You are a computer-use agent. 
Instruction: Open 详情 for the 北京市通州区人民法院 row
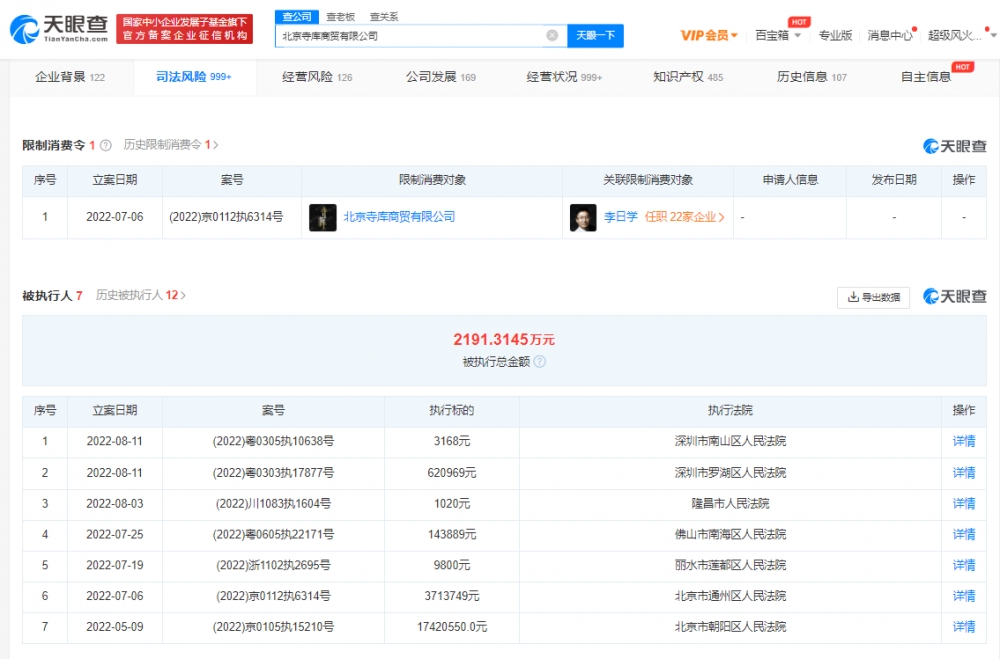point(964,596)
